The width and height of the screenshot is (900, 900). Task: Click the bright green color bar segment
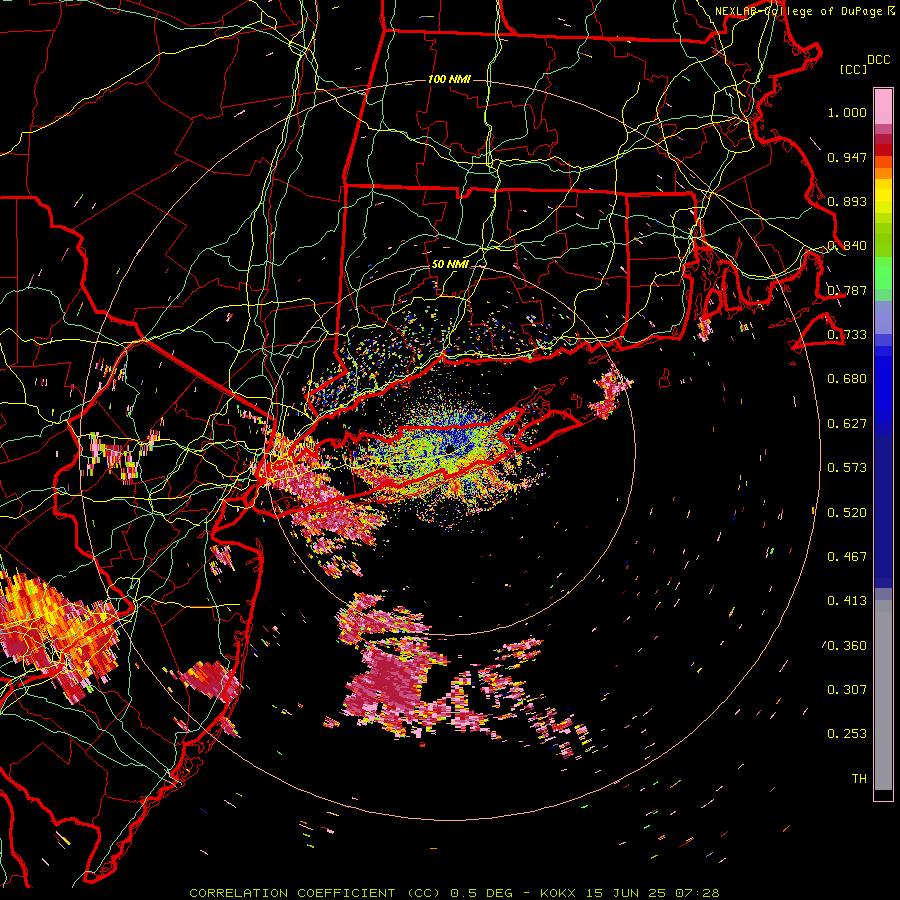click(x=883, y=273)
